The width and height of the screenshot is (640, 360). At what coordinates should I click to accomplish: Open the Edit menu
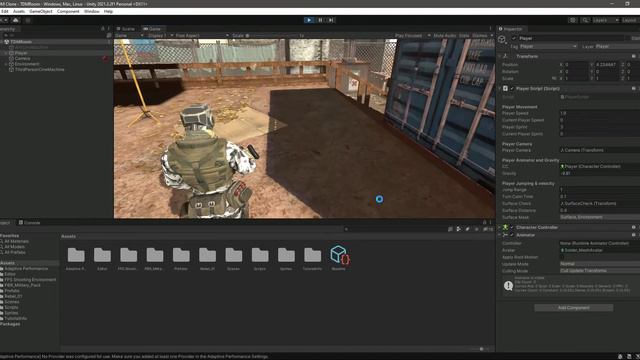(x=5, y=11)
